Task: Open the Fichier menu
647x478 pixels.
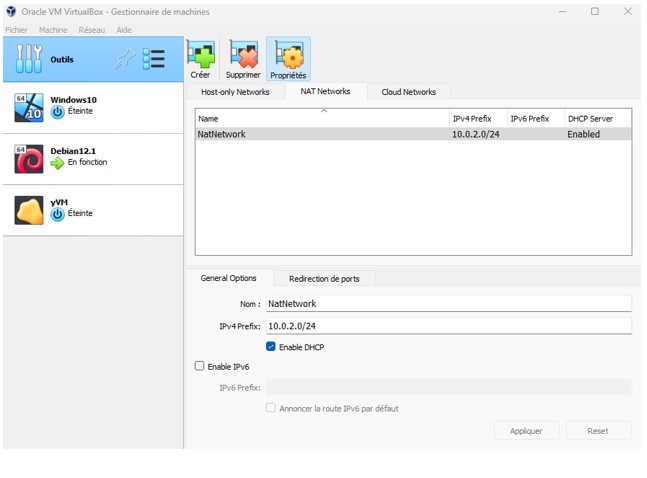Action: click(x=17, y=30)
